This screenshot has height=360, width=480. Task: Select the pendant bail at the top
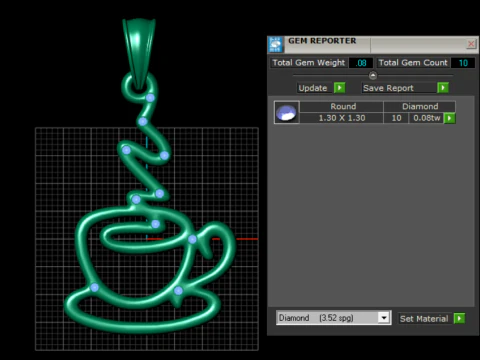[139, 53]
